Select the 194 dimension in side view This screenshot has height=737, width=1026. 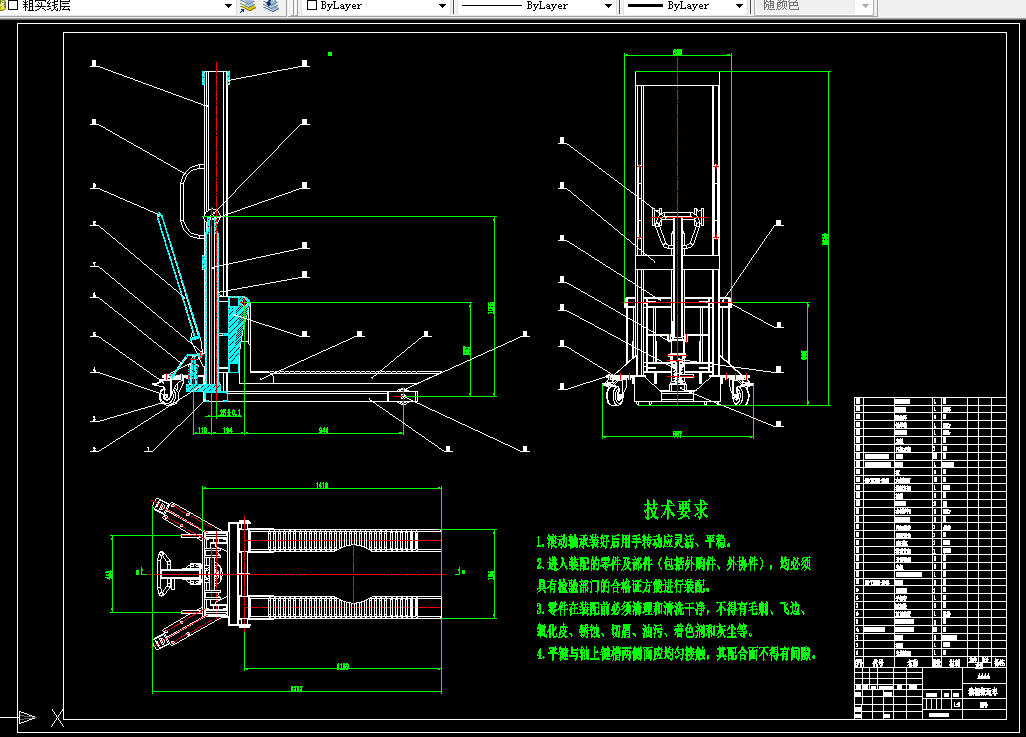click(227, 430)
